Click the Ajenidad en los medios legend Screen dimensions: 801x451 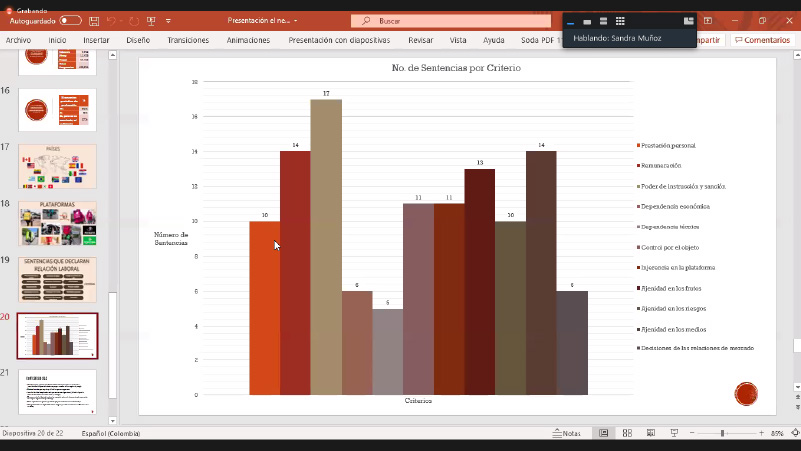tap(672, 329)
